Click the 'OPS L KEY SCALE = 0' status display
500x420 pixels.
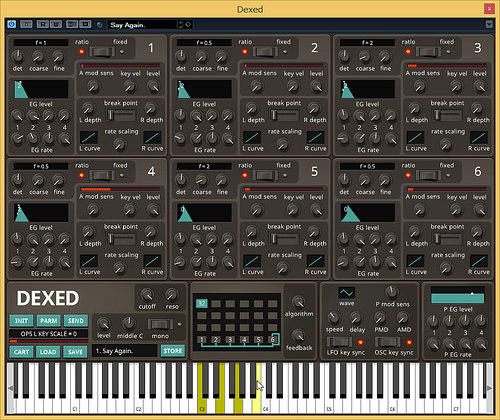(x=49, y=334)
